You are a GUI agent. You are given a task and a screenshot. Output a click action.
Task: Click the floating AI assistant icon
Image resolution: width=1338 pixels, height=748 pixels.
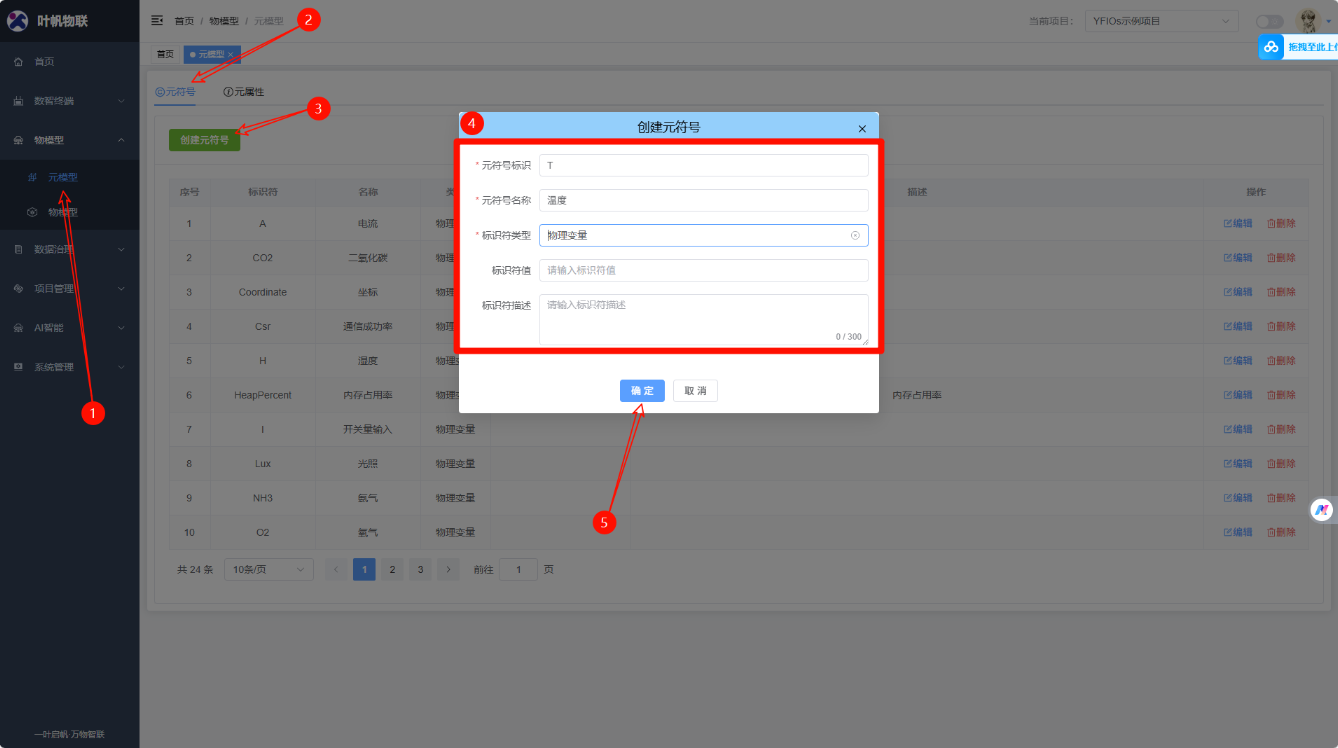point(1322,510)
